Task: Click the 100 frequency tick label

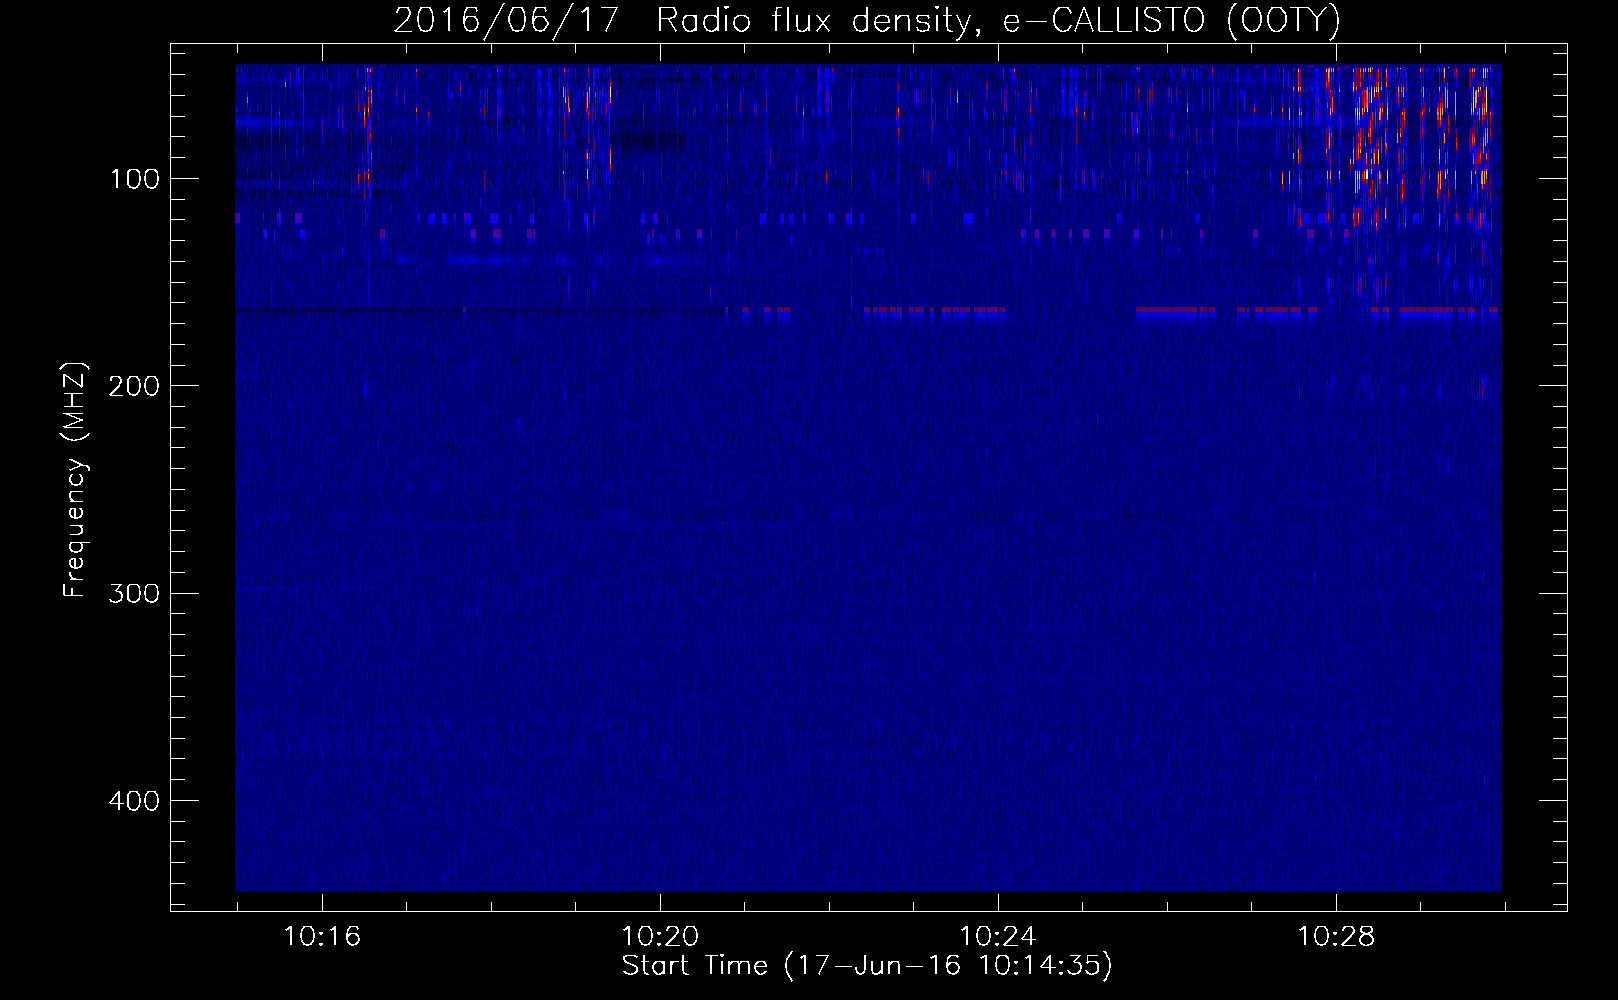Action: pos(135,179)
